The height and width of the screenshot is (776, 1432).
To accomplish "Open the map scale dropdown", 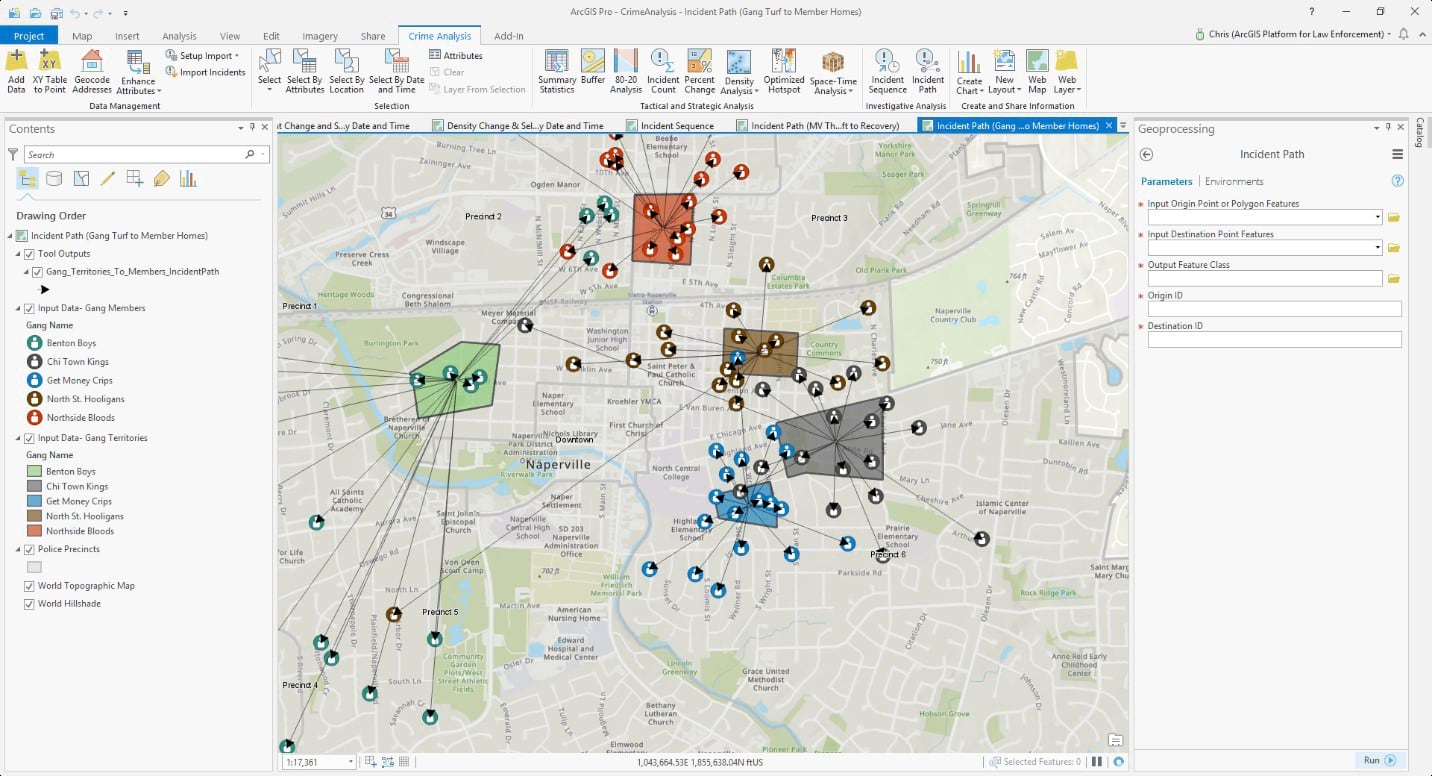I will coord(351,762).
